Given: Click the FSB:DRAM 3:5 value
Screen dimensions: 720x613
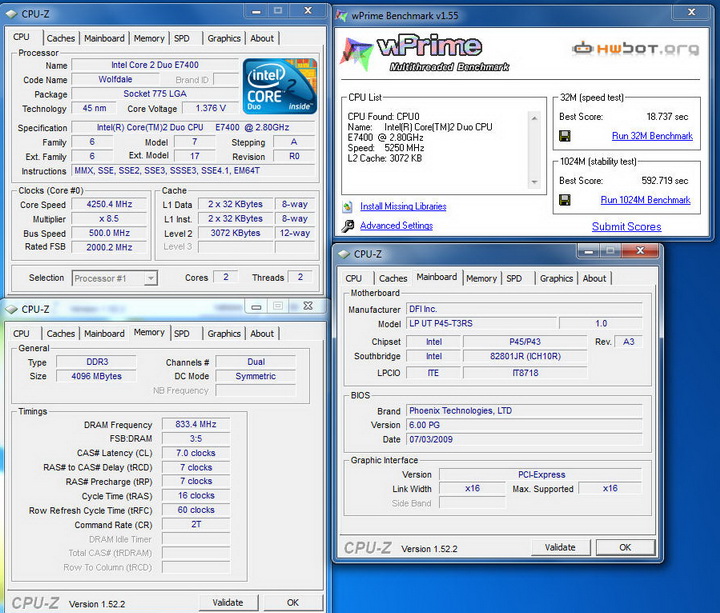Looking at the screenshot, I should click(196, 439).
